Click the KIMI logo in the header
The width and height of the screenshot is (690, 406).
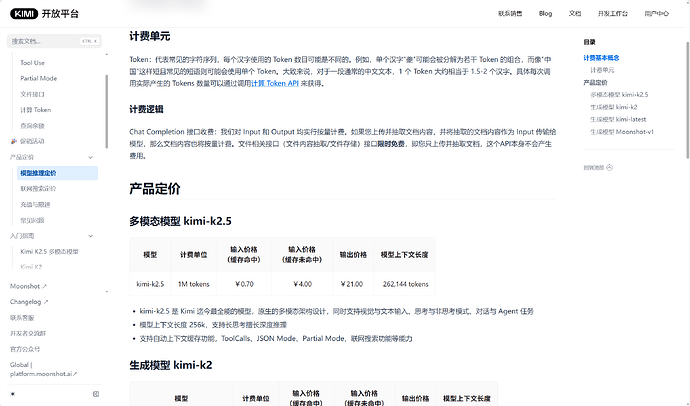pos(24,14)
